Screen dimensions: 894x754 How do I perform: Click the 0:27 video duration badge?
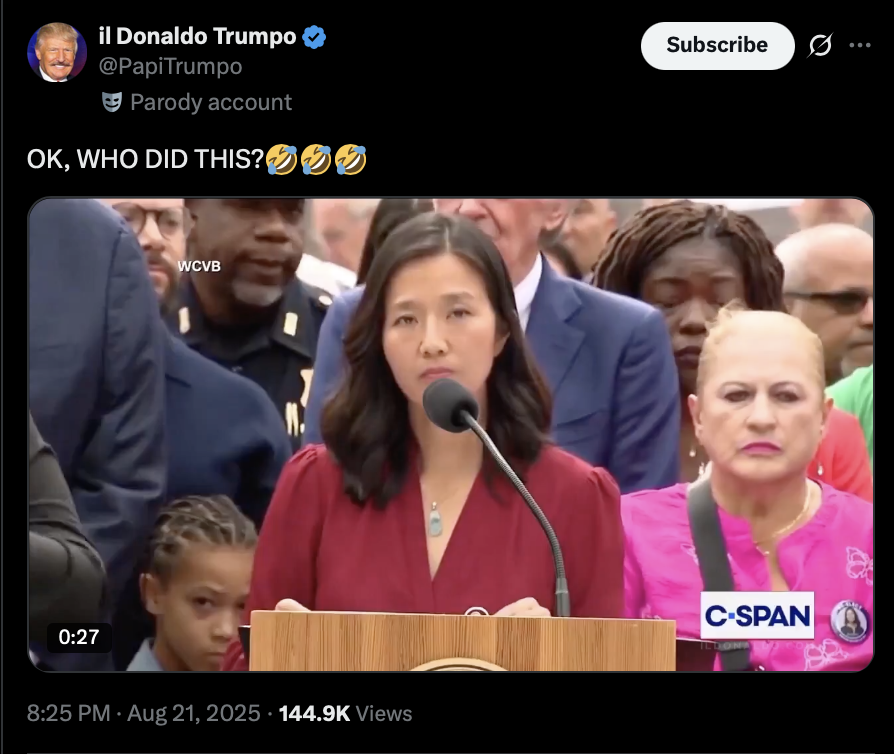[x=79, y=637]
